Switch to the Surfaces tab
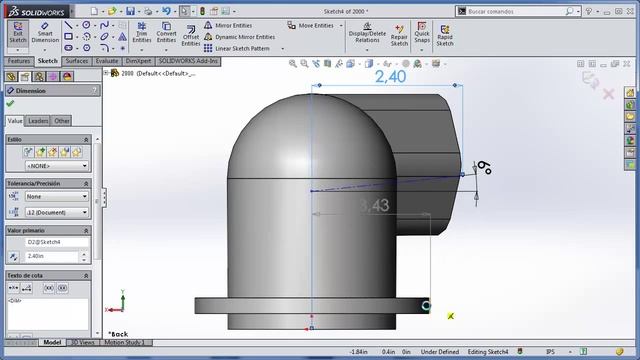 [77, 61]
